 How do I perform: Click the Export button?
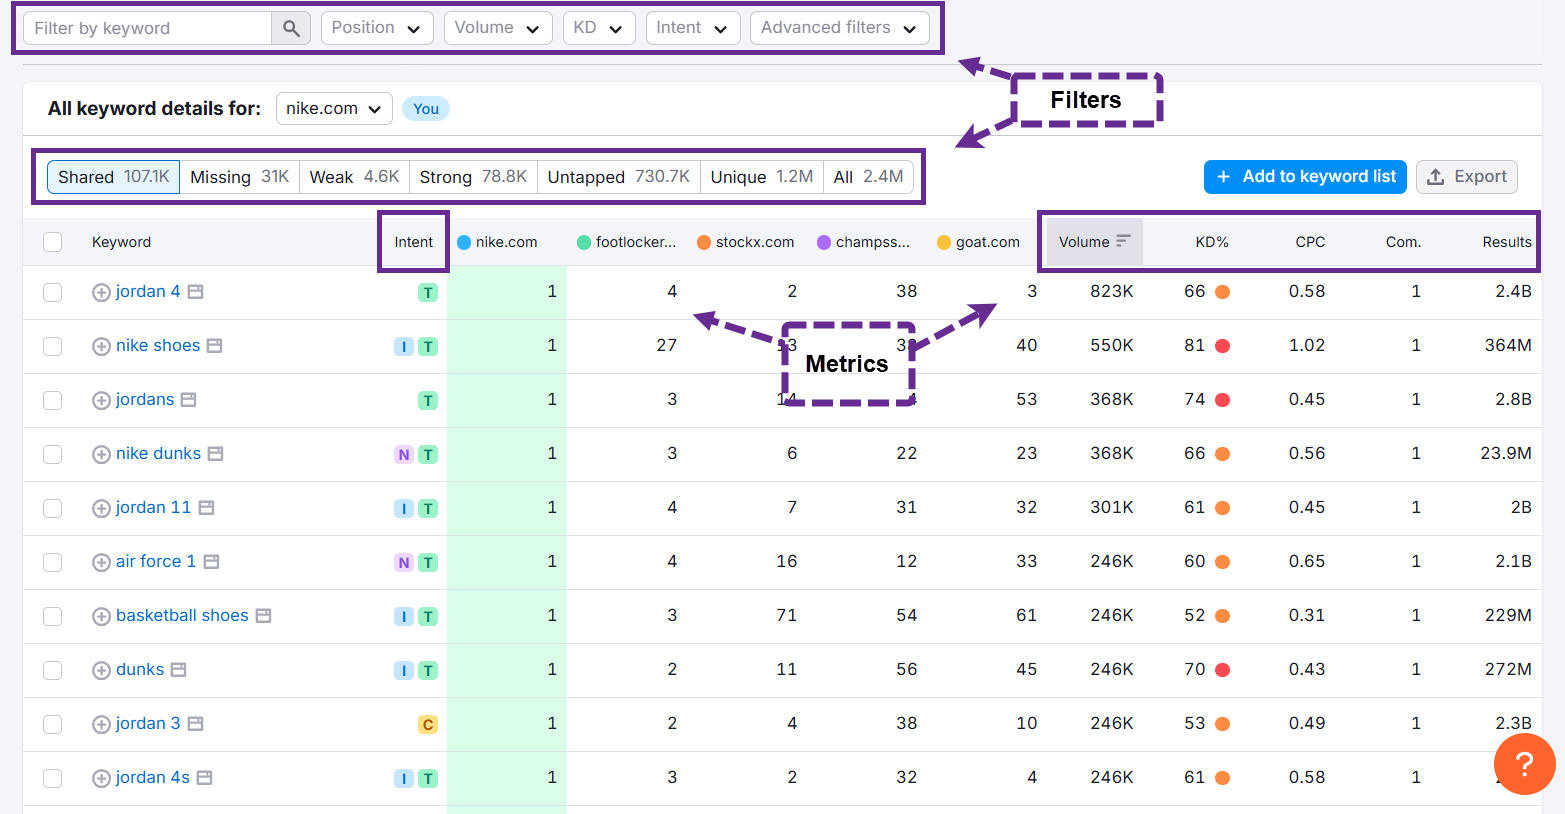1467,177
